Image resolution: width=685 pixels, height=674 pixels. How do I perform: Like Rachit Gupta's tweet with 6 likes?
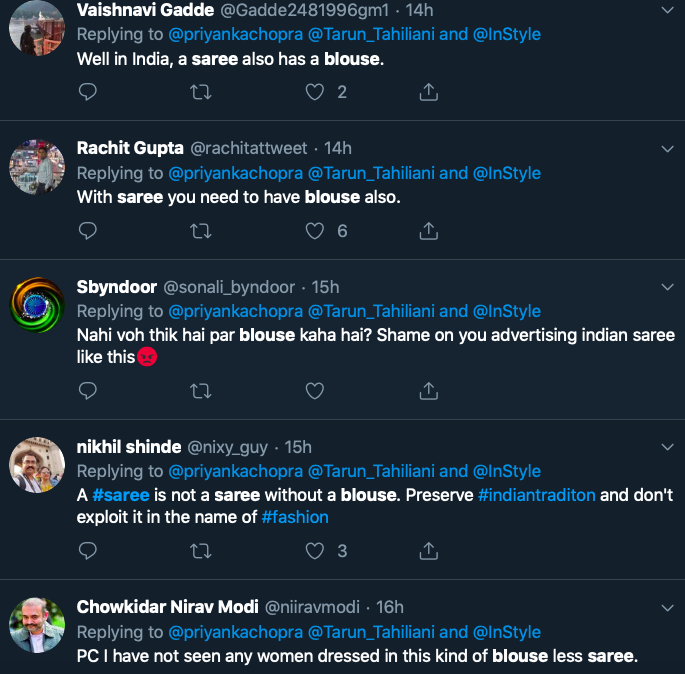coord(315,231)
